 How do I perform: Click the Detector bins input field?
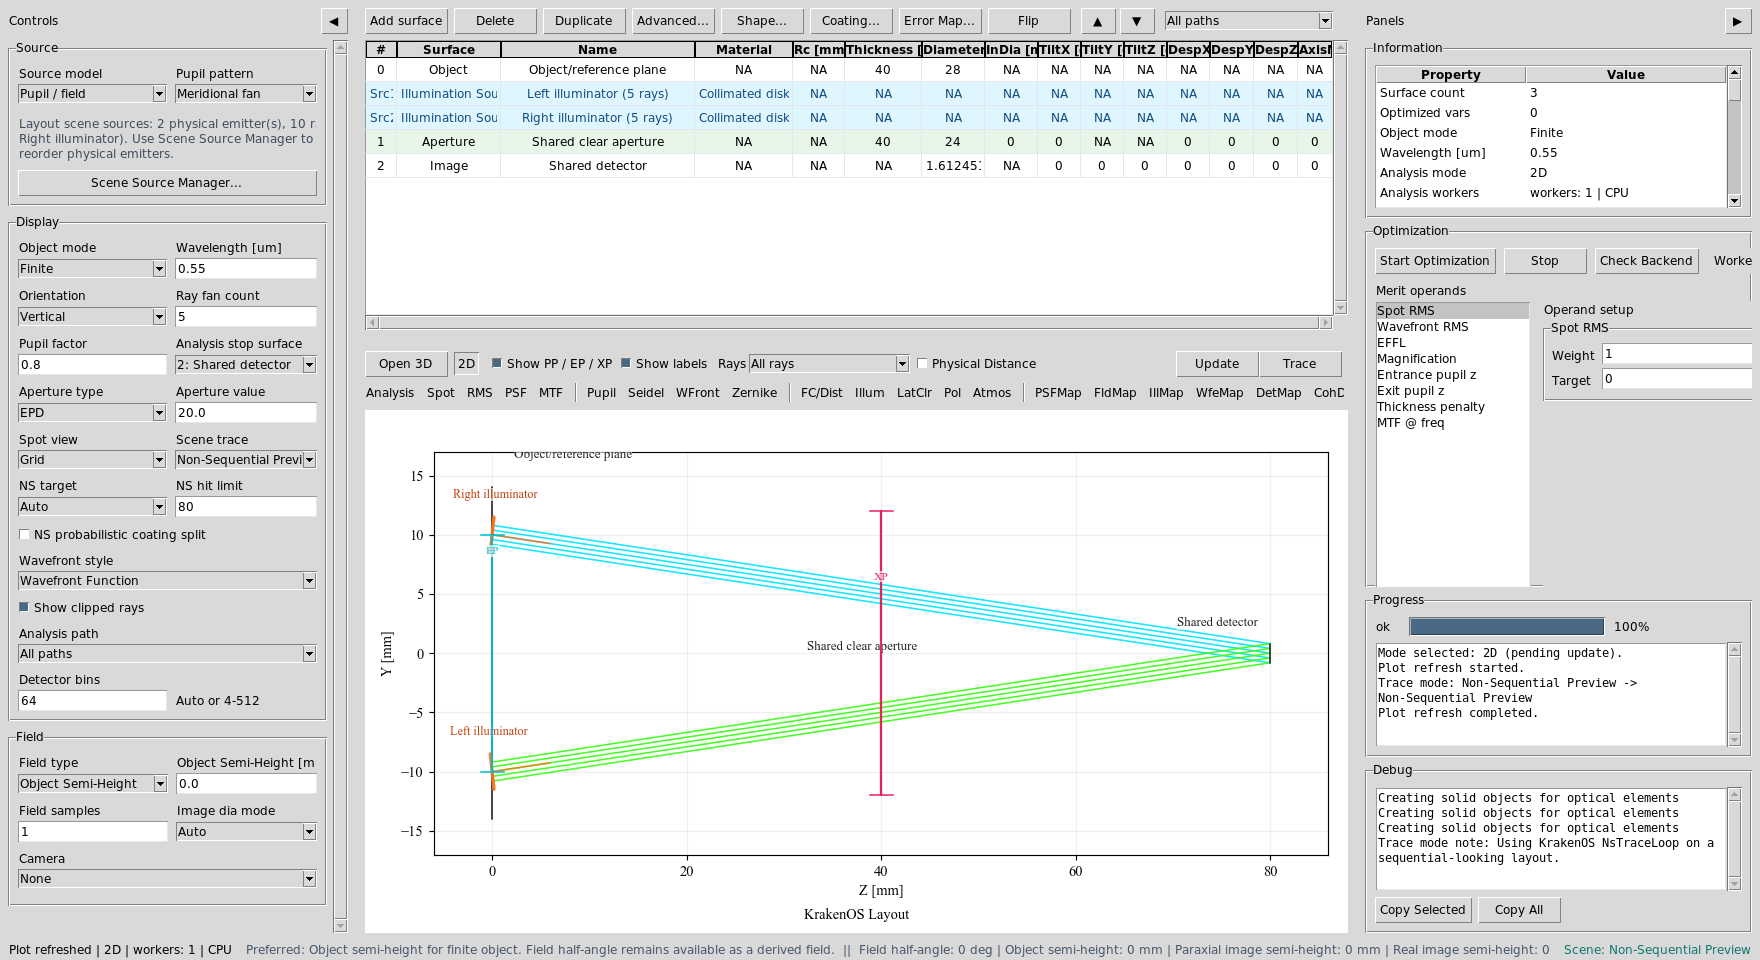92,701
